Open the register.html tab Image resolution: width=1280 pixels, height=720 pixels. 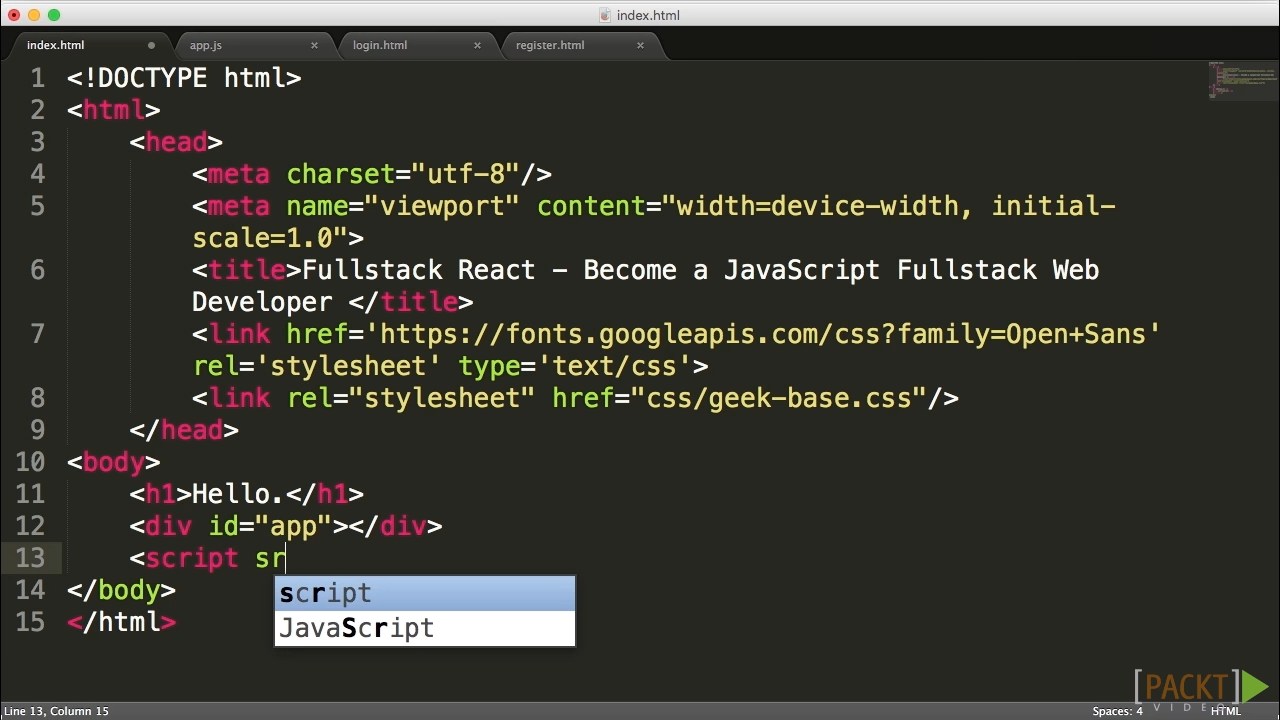pos(550,45)
